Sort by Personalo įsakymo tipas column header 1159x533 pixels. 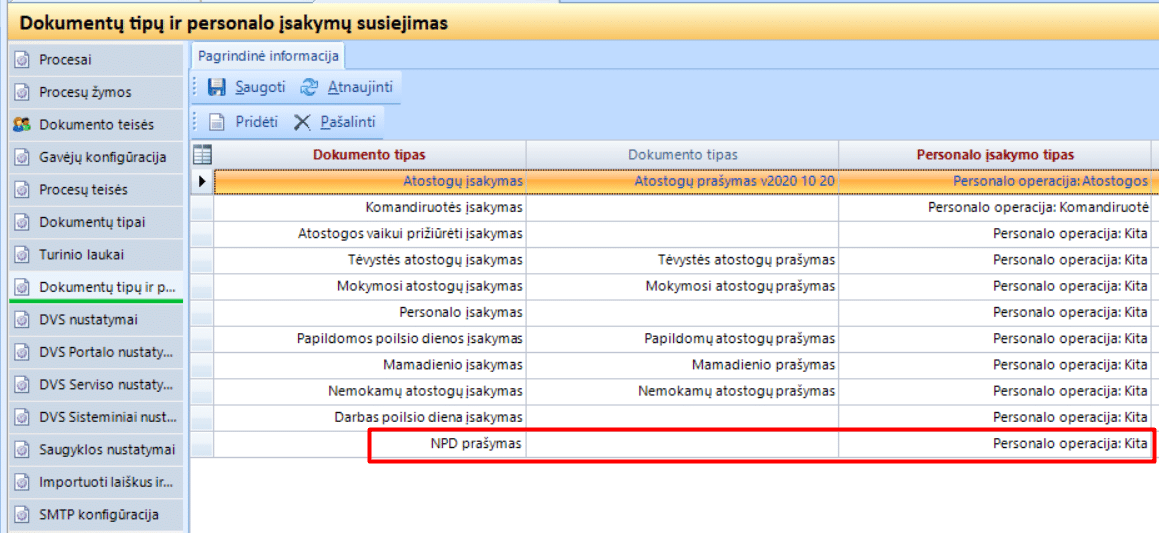coord(995,155)
